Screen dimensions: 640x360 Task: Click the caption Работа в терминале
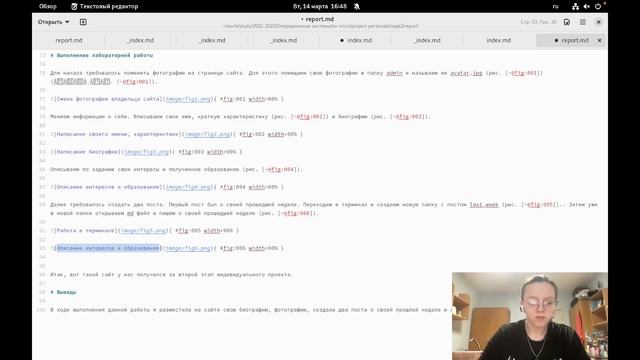coord(86,231)
